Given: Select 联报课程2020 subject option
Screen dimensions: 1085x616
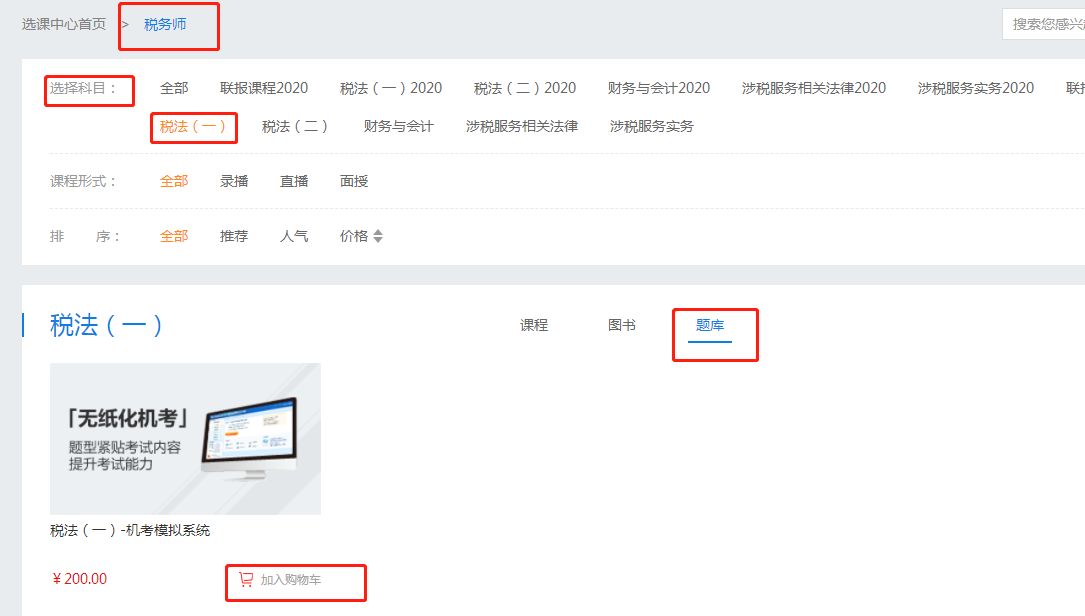Looking at the screenshot, I should pos(264,88).
